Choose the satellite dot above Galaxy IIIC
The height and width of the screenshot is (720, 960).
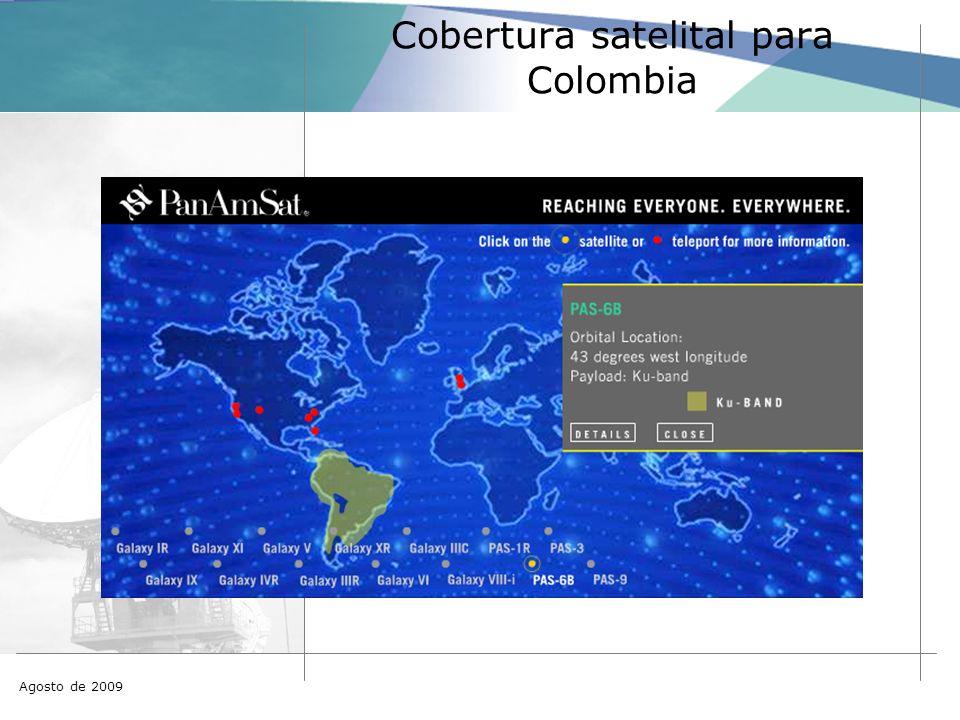pyautogui.click(x=407, y=531)
